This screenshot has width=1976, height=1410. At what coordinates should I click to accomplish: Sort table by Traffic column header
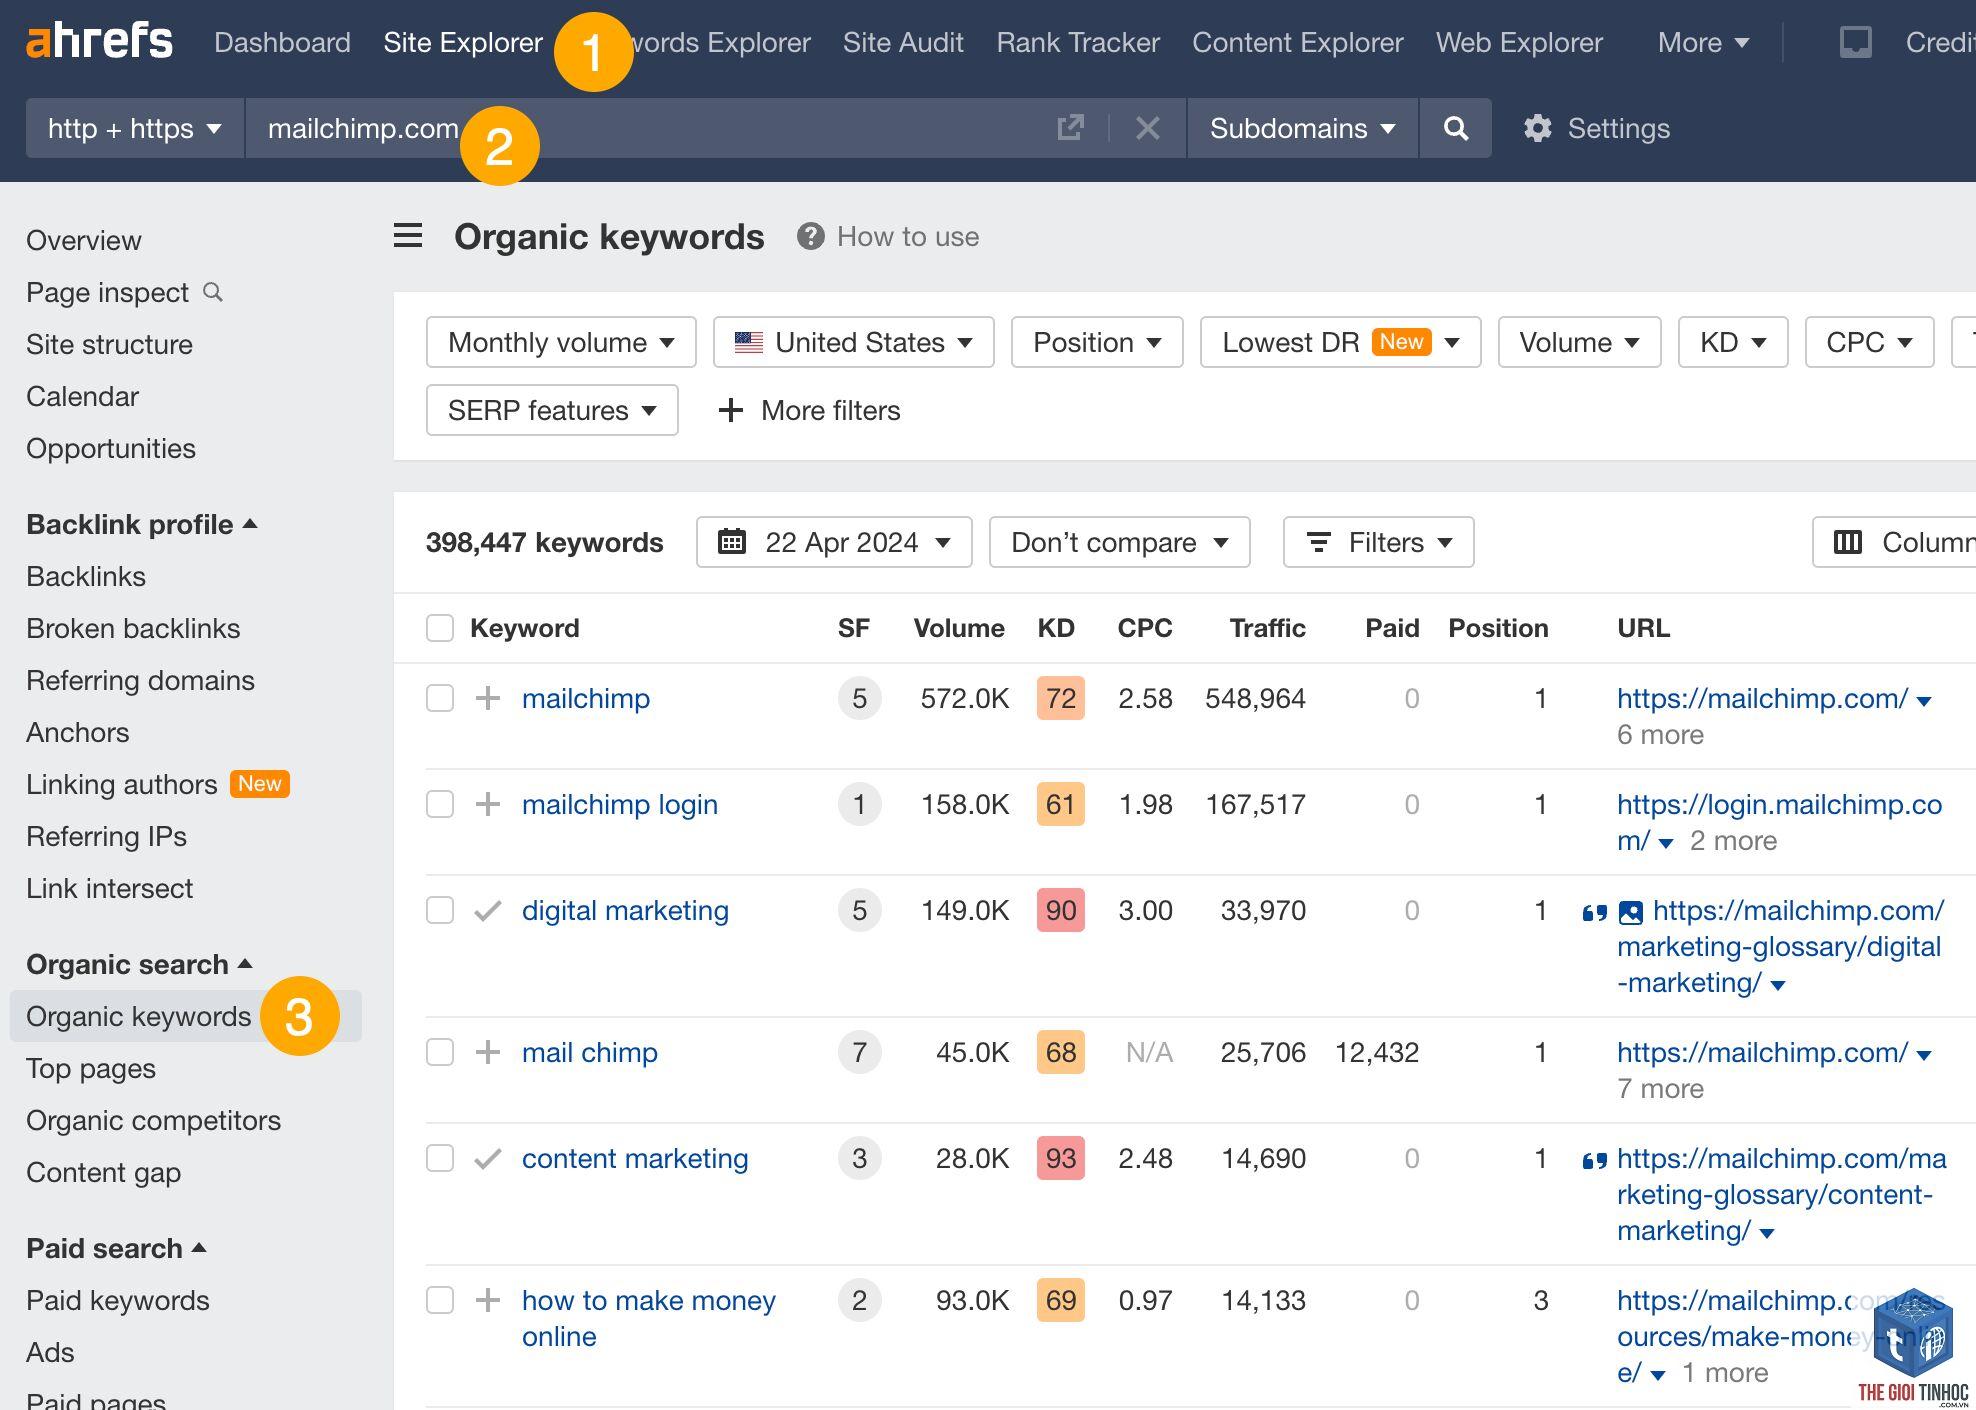[x=1267, y=628]
